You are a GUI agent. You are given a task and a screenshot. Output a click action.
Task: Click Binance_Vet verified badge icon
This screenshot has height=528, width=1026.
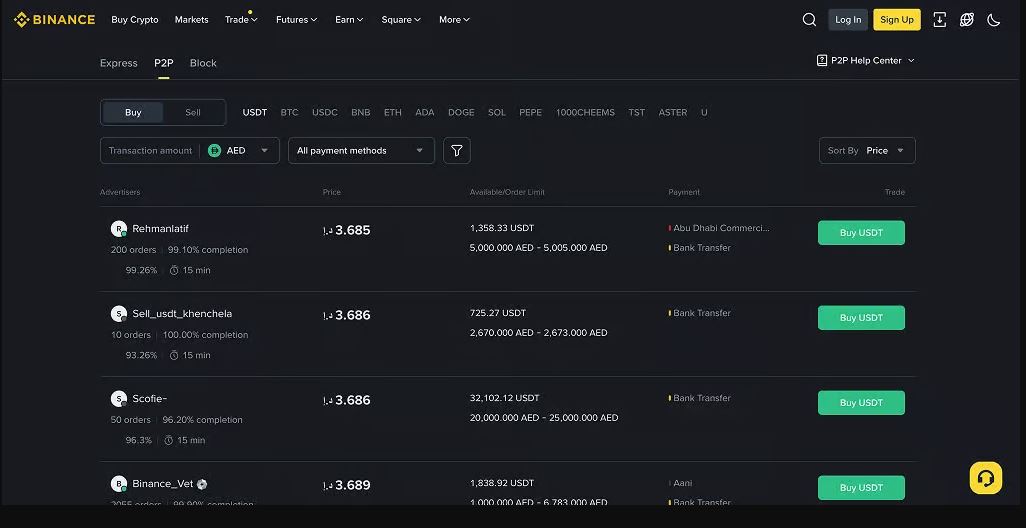202,484
